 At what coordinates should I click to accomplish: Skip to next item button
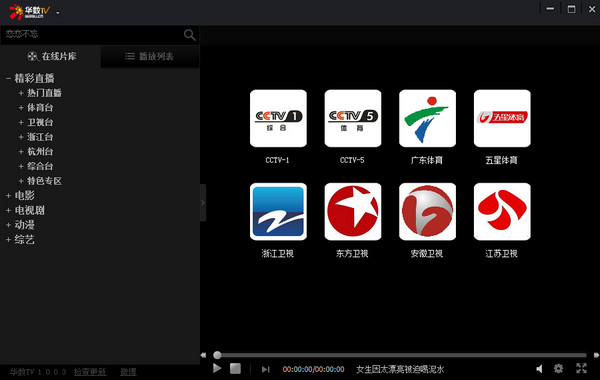(x=266, y=369)
